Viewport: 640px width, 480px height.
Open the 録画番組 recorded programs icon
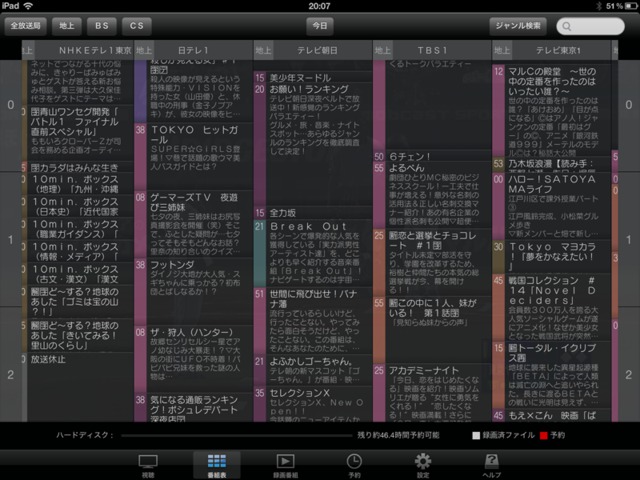click(285, 461)
